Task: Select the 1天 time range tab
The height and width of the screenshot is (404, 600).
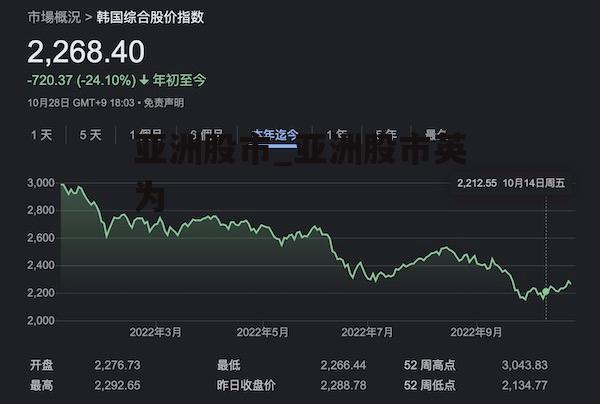Action: [x=41, y=135]
